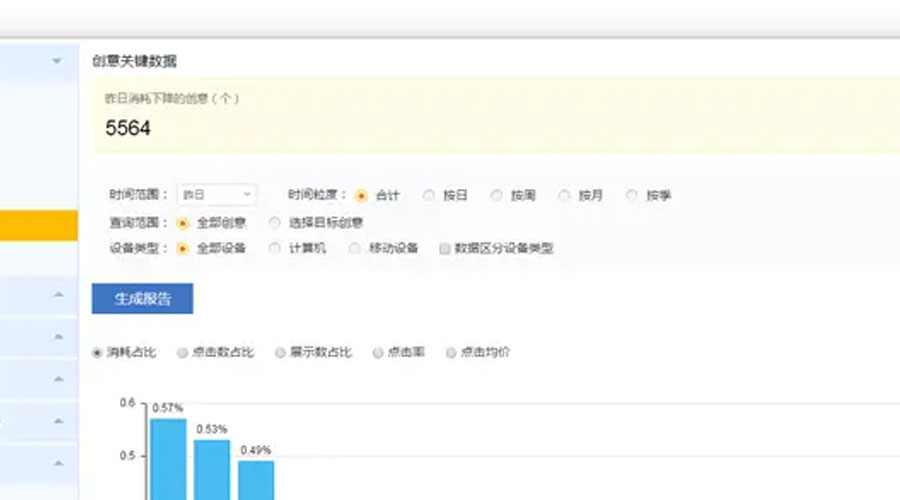Viewport: 900px width, 500px height.
Task: Select 全部创意 for query scope
Action: coord(182,222)
